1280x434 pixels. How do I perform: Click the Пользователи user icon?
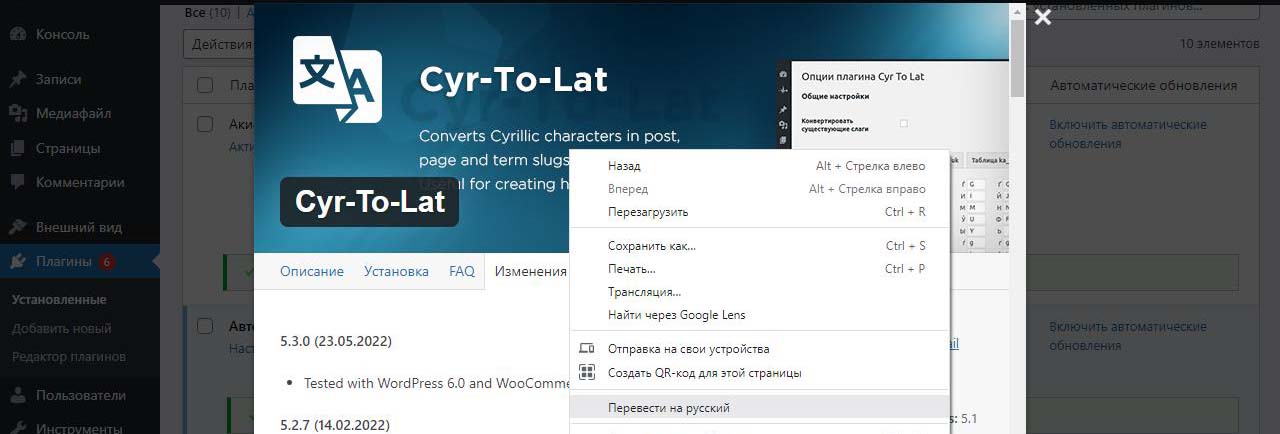click(x=18, y=395)
